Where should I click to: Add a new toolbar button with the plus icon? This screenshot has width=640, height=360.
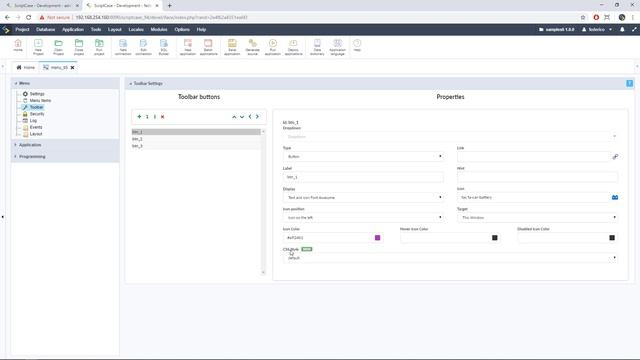pyautogui.click(x=139, y=117)
